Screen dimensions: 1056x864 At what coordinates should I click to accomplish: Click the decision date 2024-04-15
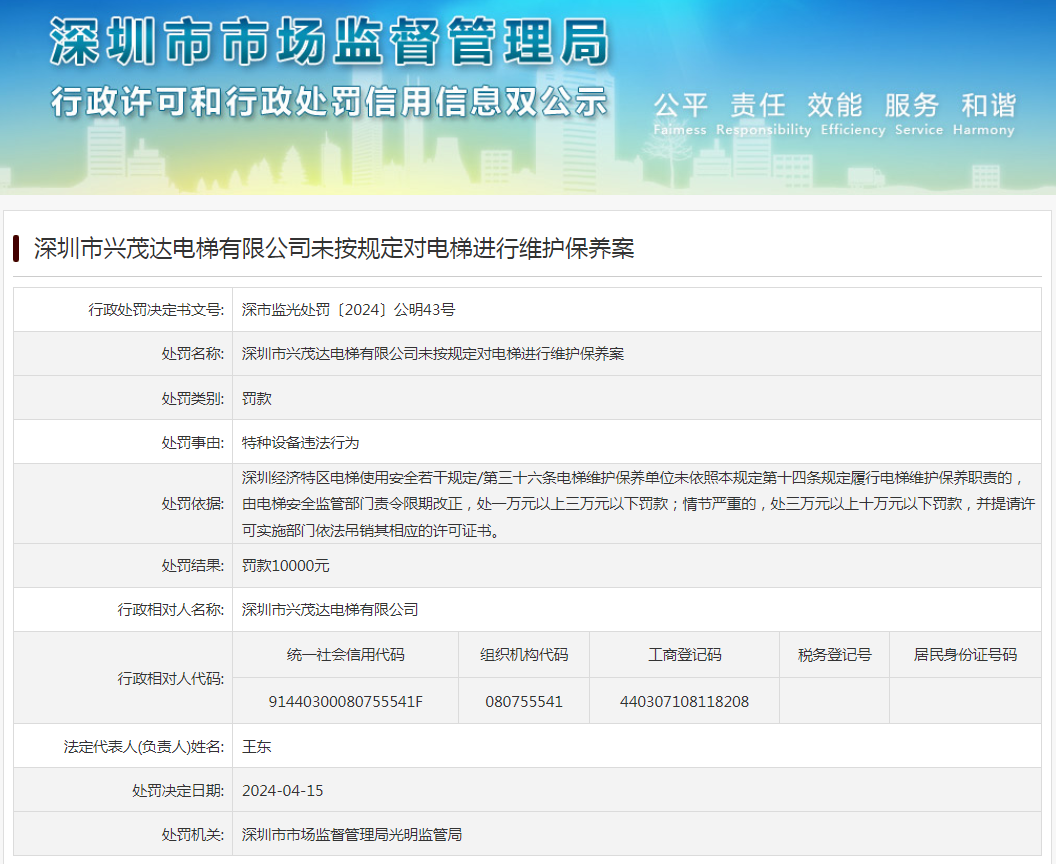[283, 791]
